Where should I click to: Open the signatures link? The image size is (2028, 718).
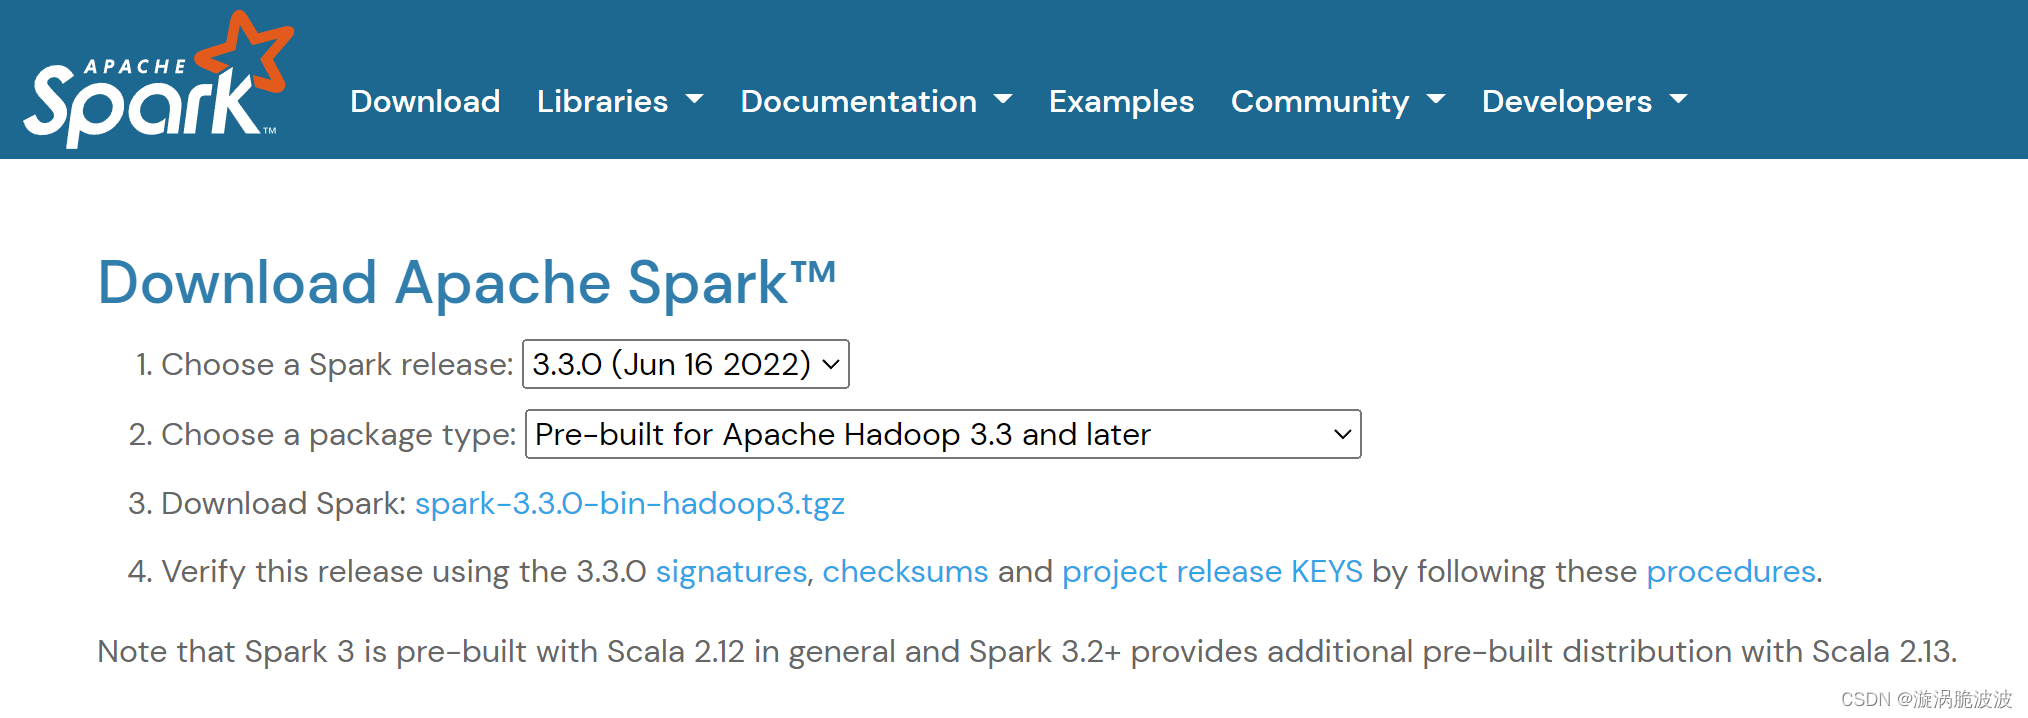point(731,571)
